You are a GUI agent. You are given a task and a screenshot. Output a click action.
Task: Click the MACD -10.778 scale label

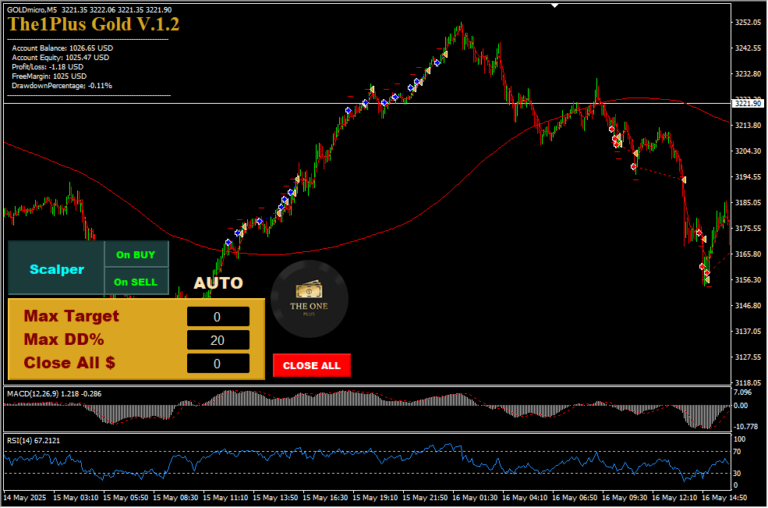746,427
